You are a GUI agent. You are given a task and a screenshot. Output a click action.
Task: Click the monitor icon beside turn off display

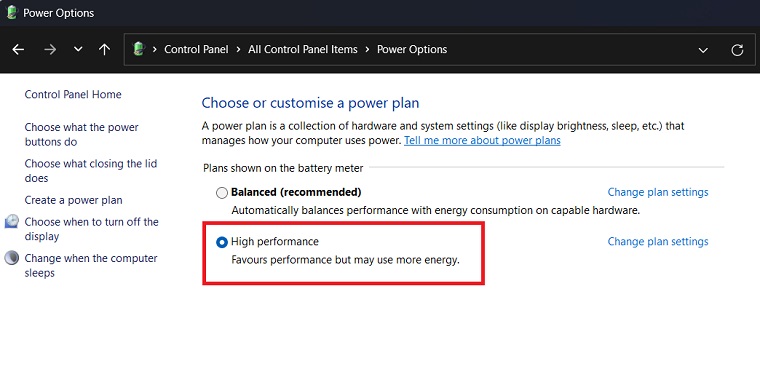point(12,222)
